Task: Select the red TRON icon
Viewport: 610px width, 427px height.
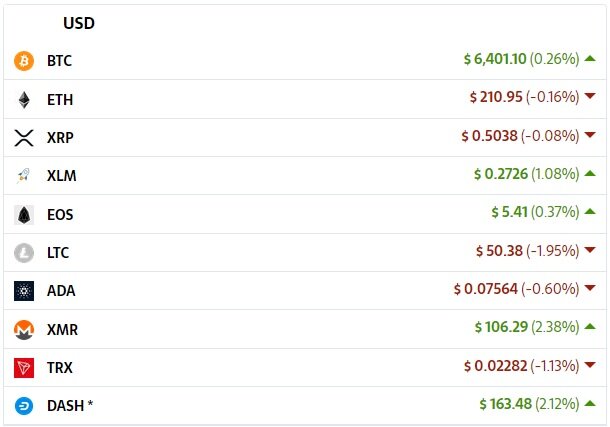Action: point(24,368)
